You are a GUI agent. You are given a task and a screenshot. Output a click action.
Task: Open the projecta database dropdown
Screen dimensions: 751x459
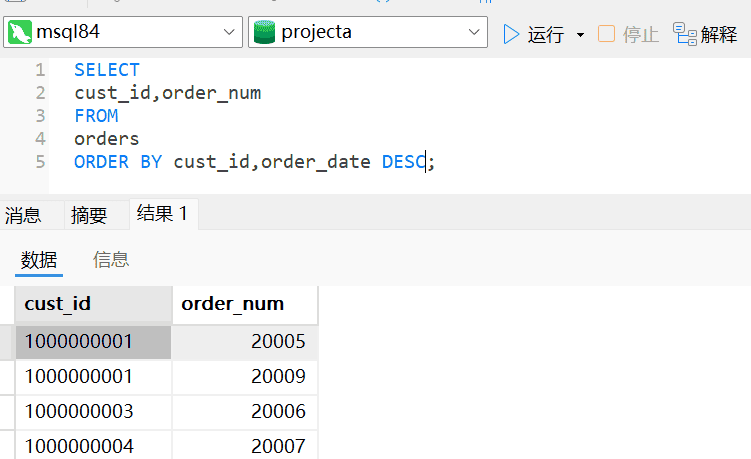pyautogui.click(x=474, y=32)
